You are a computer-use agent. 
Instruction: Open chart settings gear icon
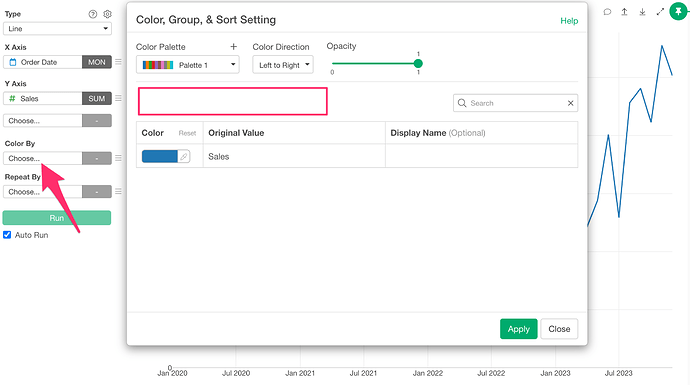point(107,14)
